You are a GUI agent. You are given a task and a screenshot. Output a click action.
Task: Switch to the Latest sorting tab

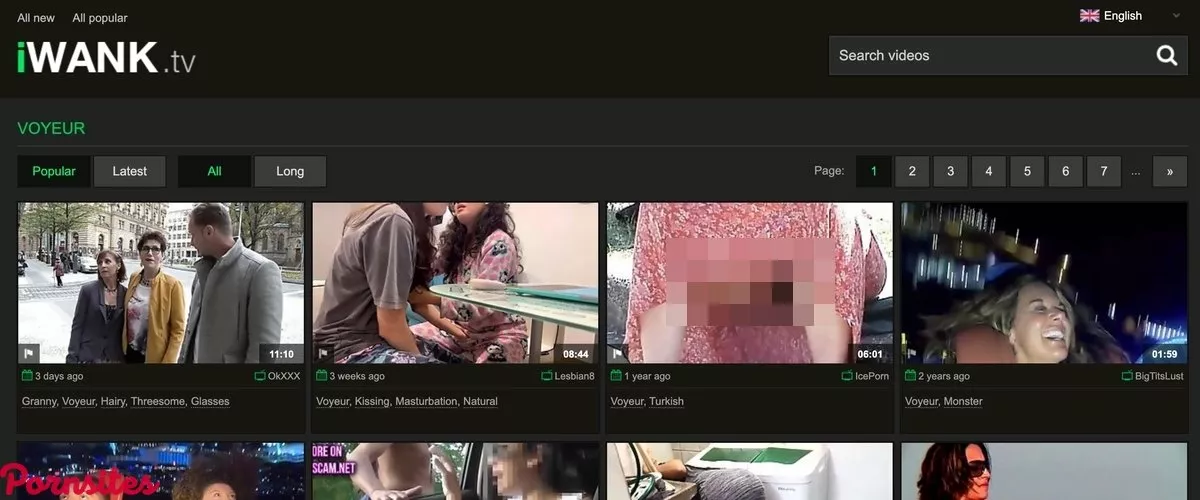pyautogui.click(x=130, y=171)
